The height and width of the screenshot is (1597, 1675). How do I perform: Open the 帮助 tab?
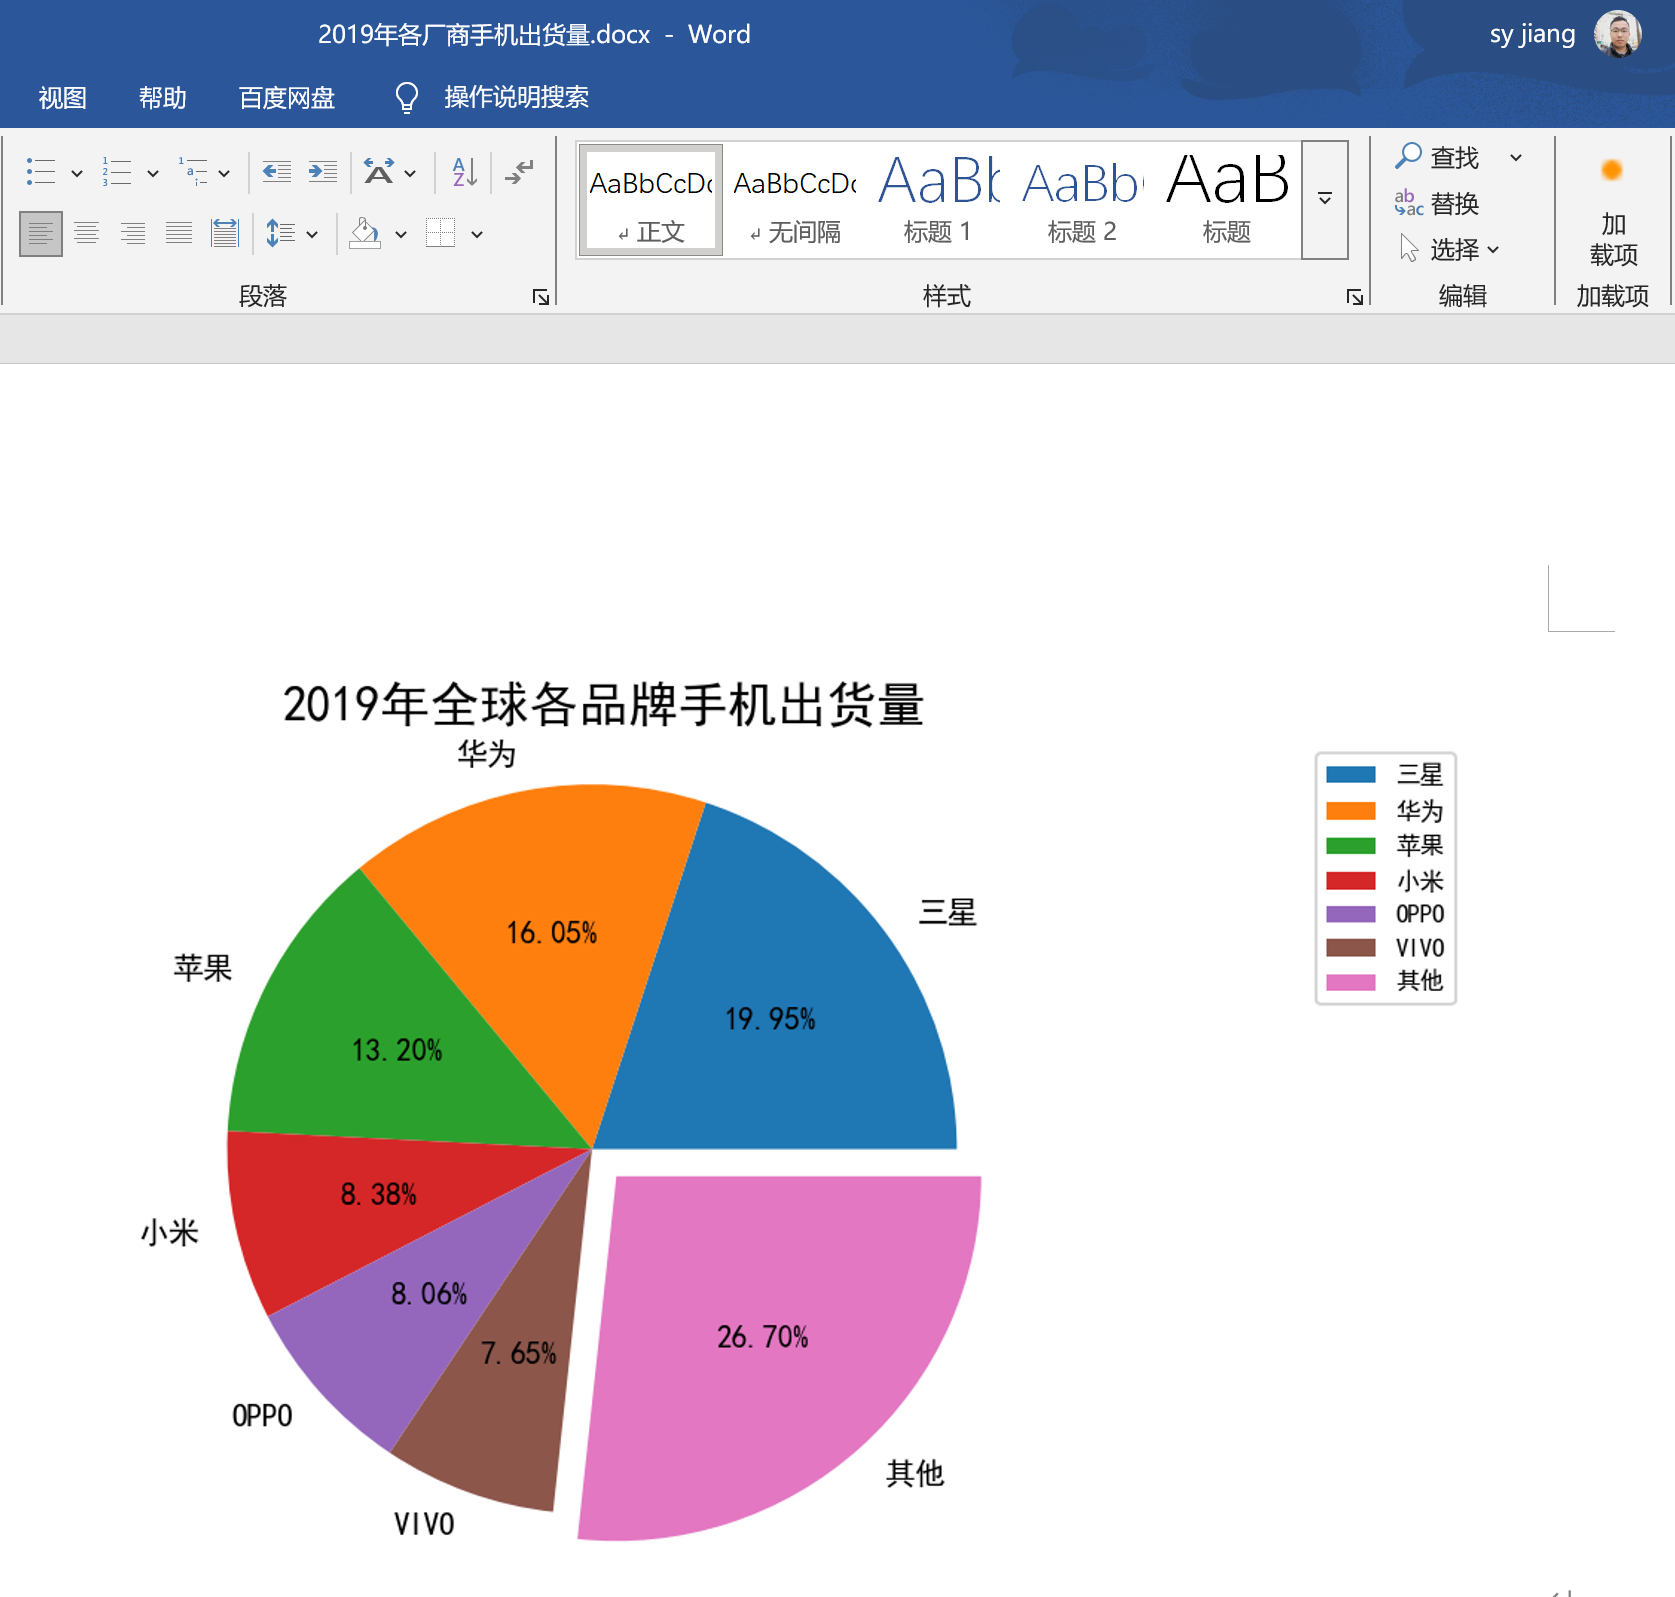pyautogui.click(x=163, y=97)
